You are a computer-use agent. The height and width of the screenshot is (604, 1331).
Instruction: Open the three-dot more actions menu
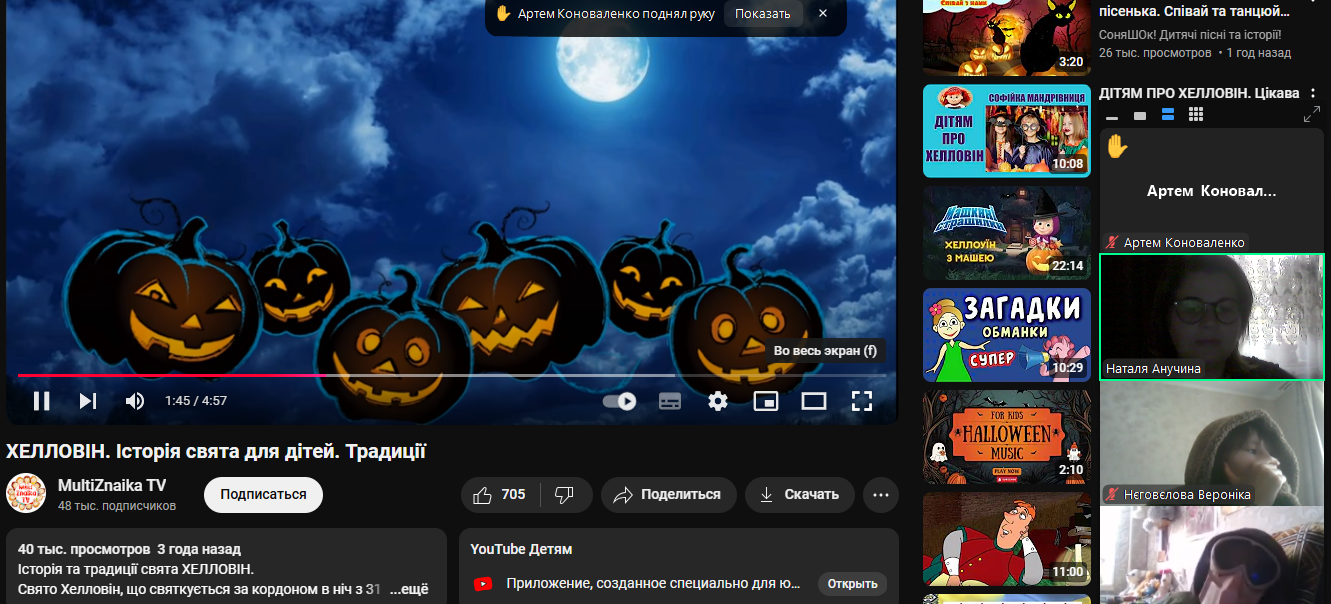click(x=880, y=495)
